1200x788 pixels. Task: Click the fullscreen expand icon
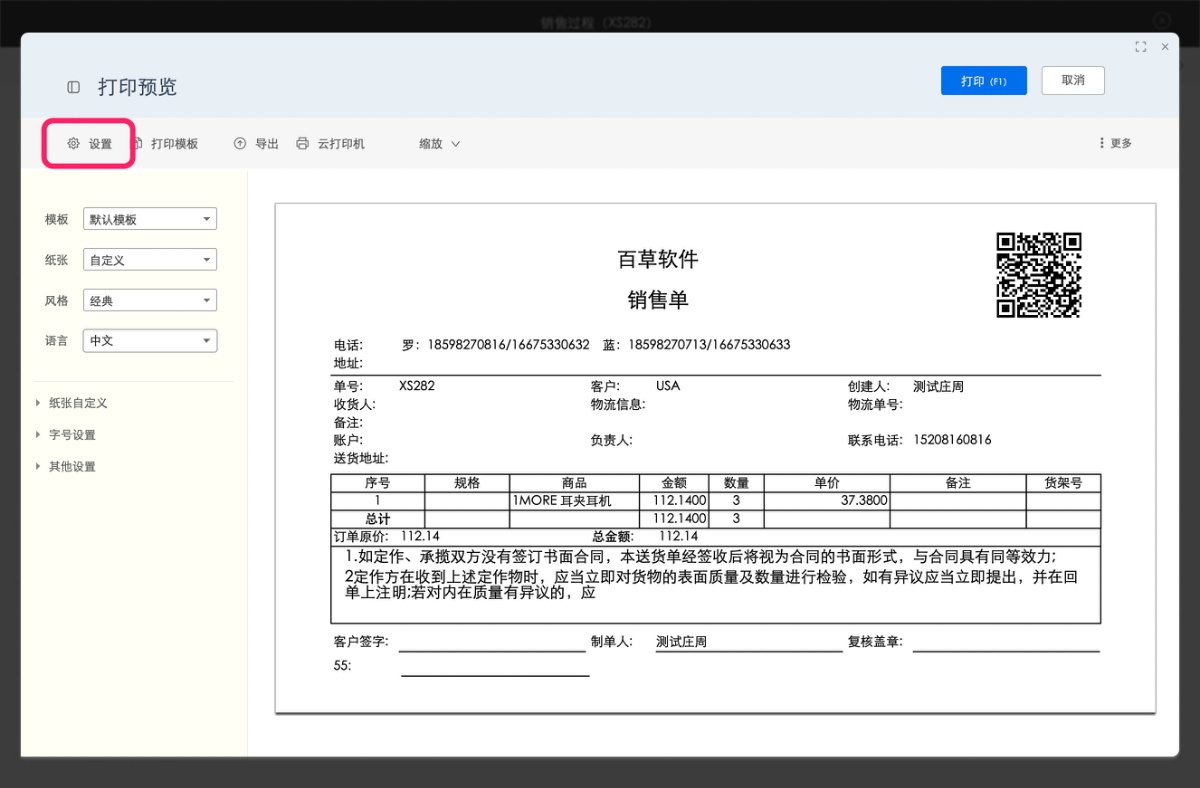coord(1141,47)
